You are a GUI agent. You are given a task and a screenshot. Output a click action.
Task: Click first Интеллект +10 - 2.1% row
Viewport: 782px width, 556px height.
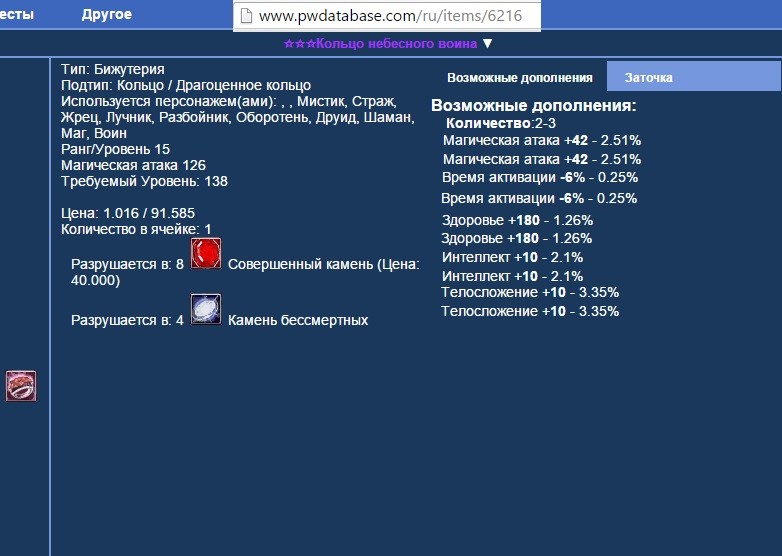tap(512, 257)
